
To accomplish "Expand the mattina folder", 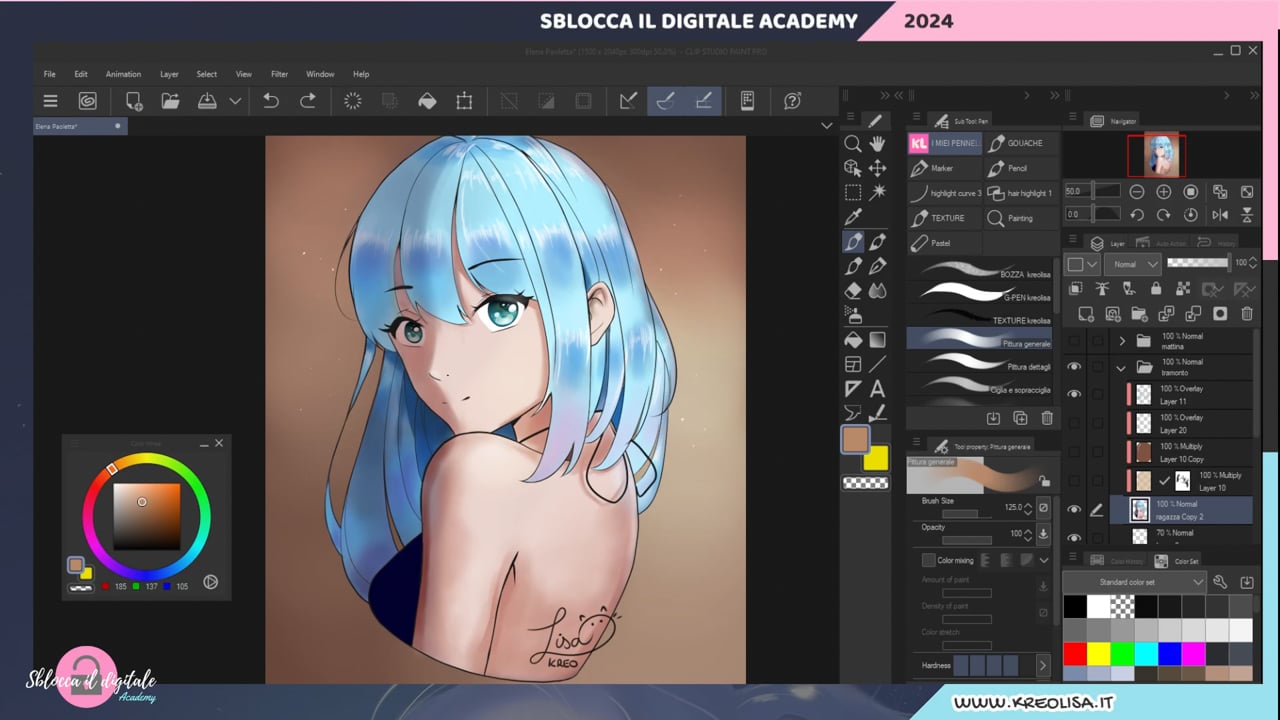I will [x=1121, y=341].
